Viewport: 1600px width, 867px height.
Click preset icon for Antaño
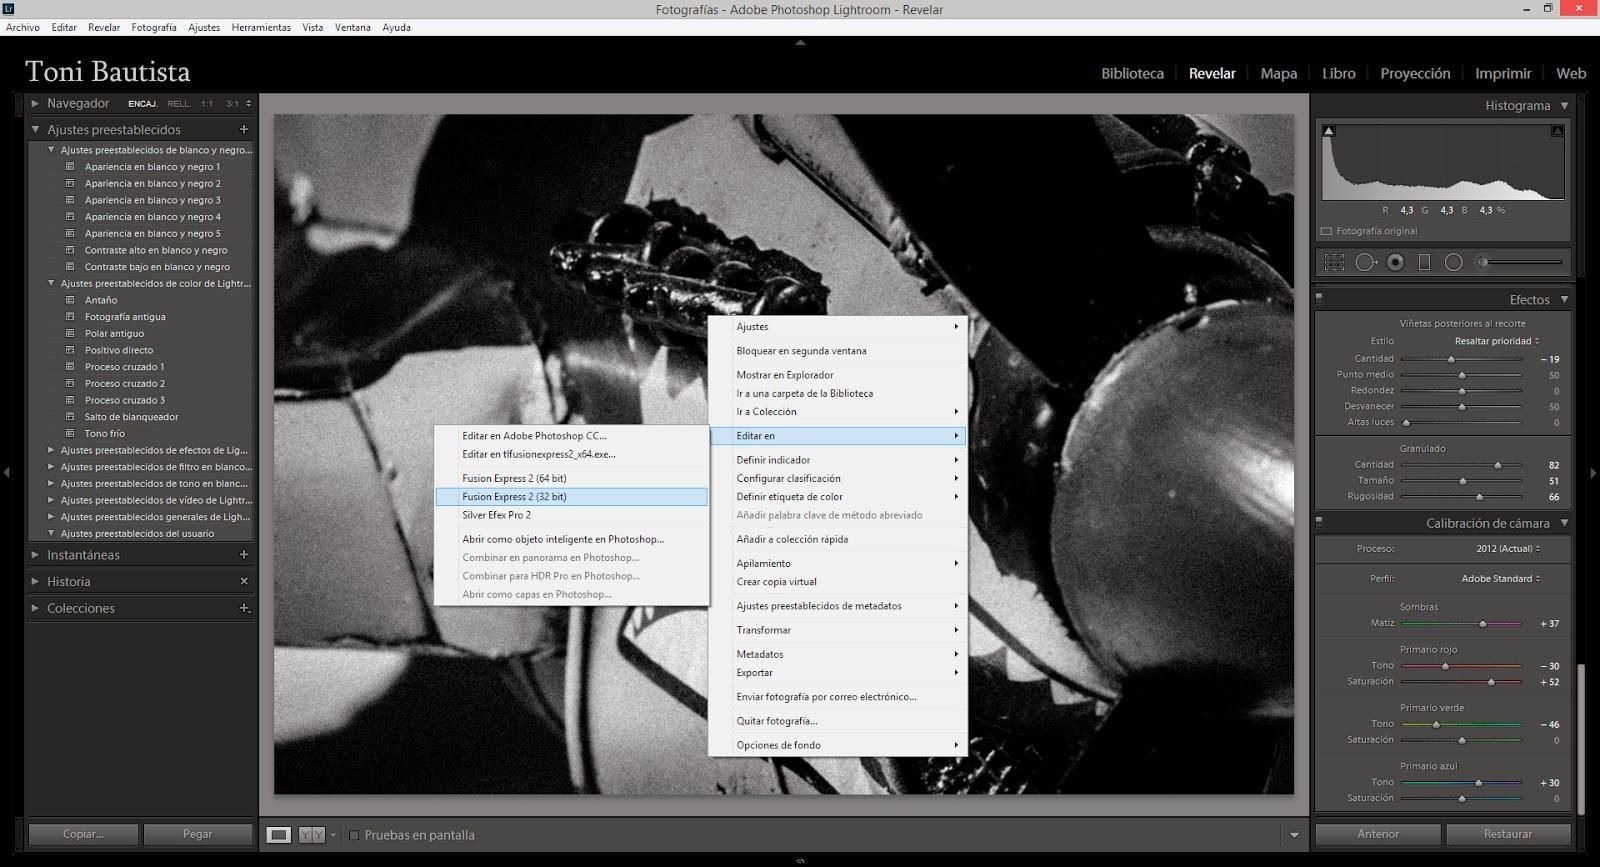pos(70,300)
